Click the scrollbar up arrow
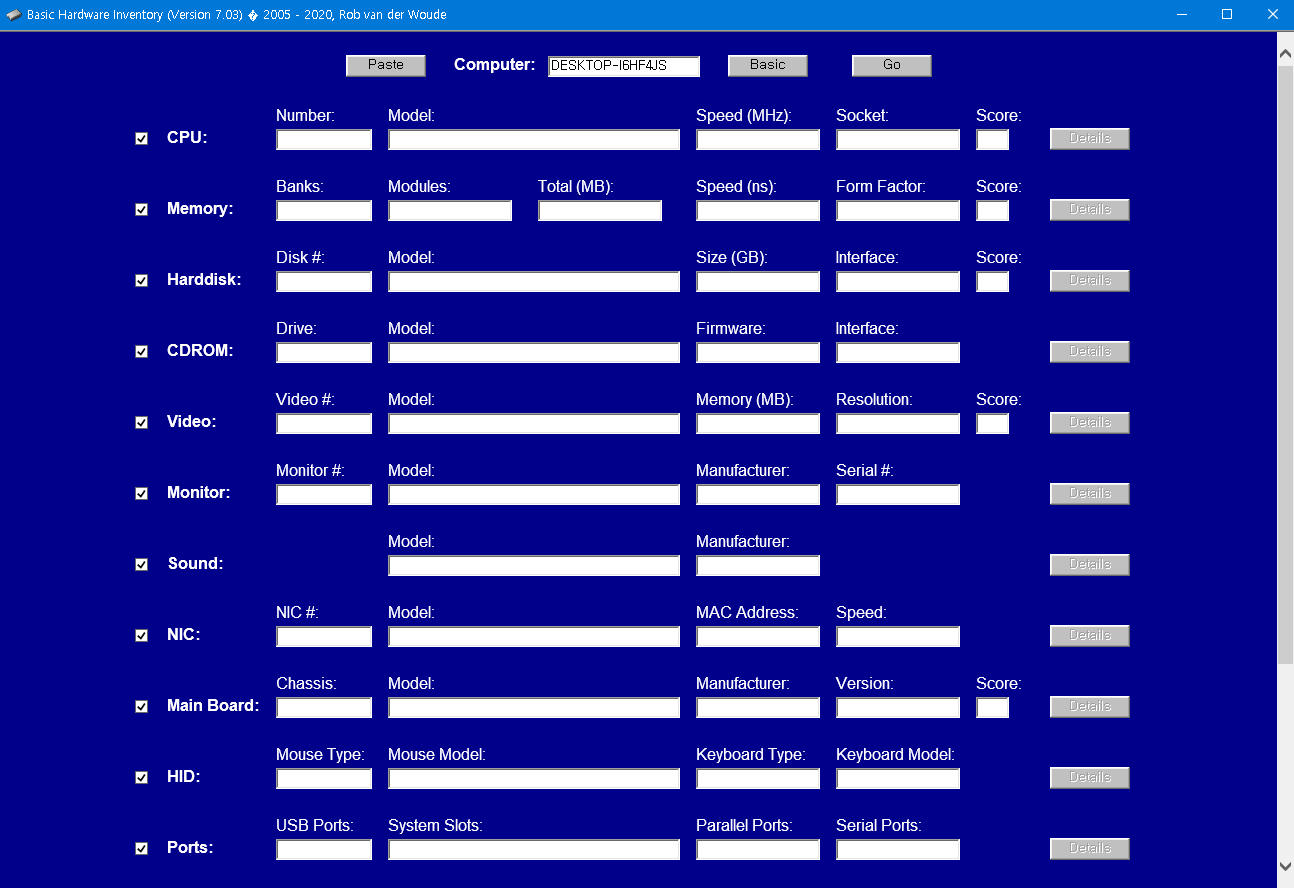The image size is (1294, 888). coord(1285,53)
